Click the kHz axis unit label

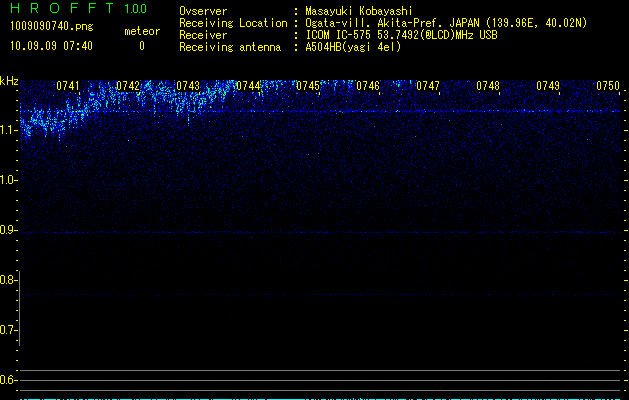tap(9, 81)
